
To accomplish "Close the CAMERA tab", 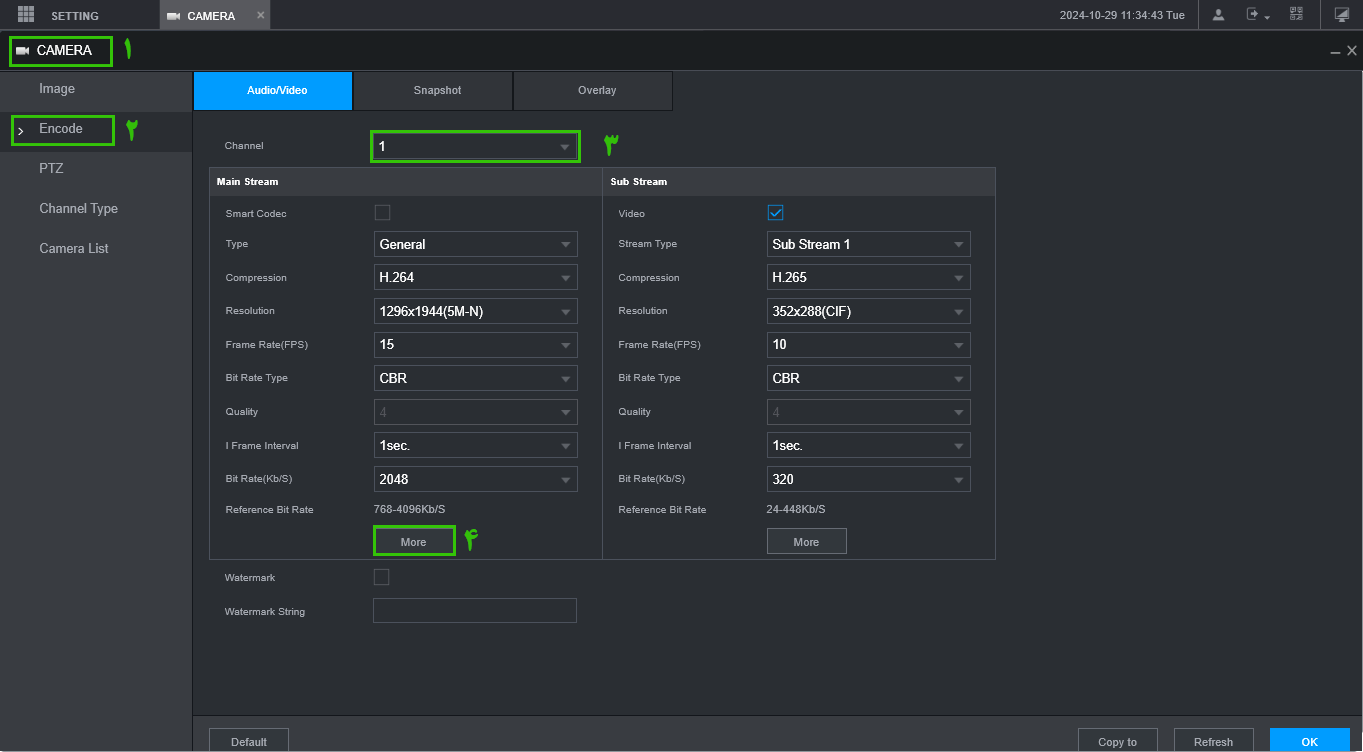I will tap(261, 15).
